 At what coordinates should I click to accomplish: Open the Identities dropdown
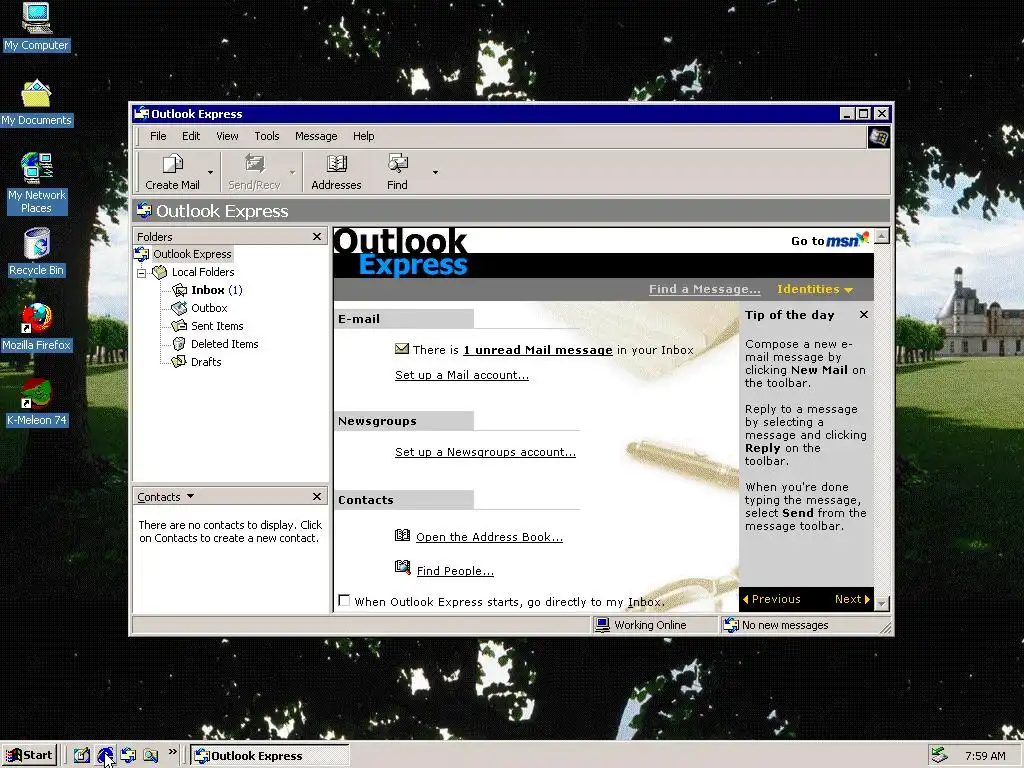(814, 289)
